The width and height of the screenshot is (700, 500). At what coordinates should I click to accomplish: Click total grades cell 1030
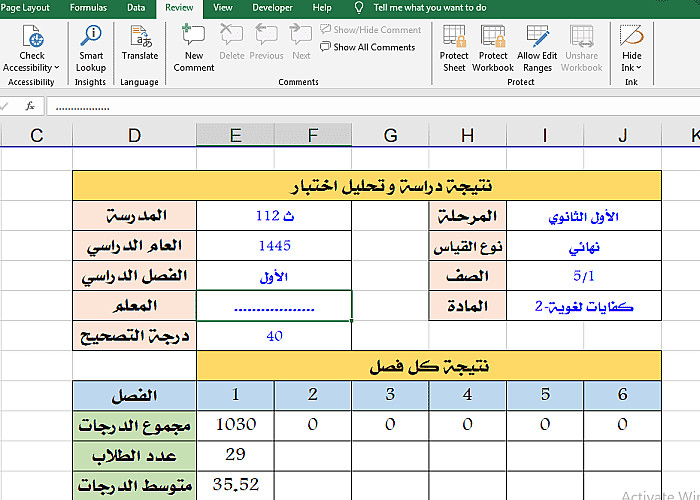pos(235,425)
